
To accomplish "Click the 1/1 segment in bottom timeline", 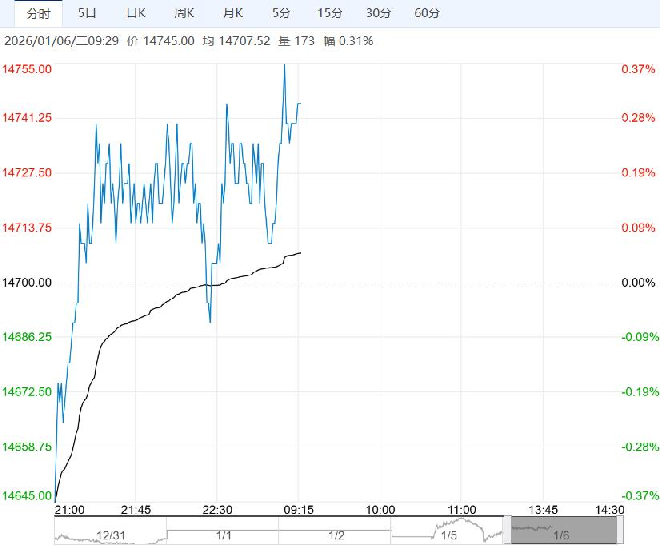I will click(223, 533).
